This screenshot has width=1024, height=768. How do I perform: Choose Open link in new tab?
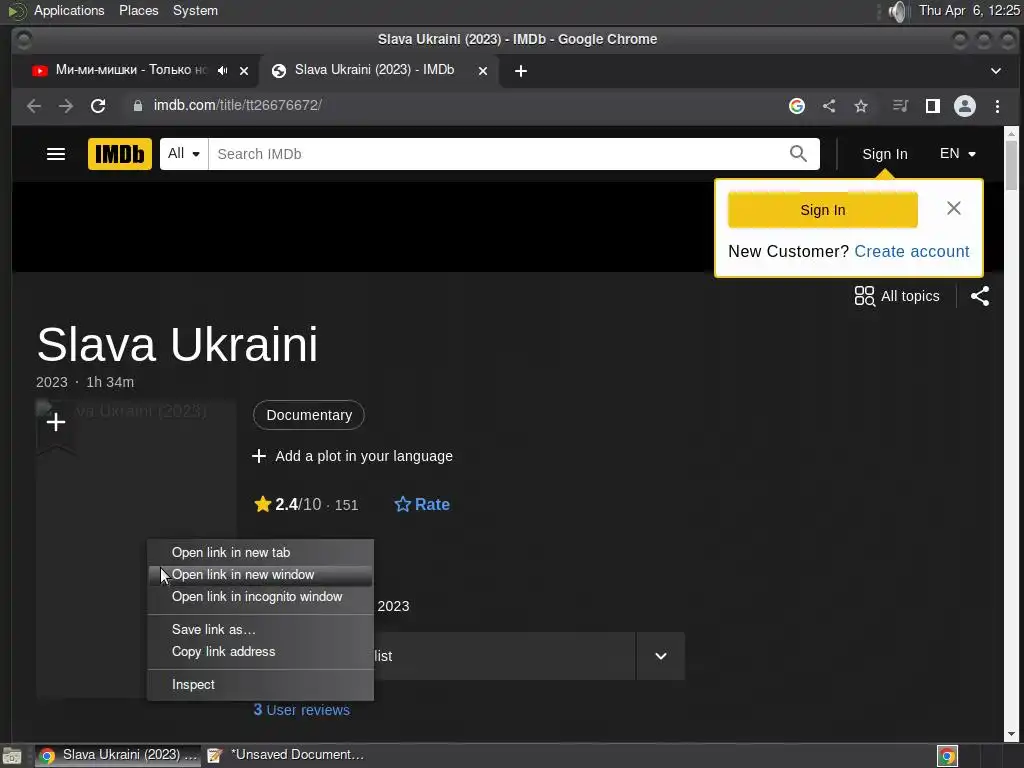(261, 552)
